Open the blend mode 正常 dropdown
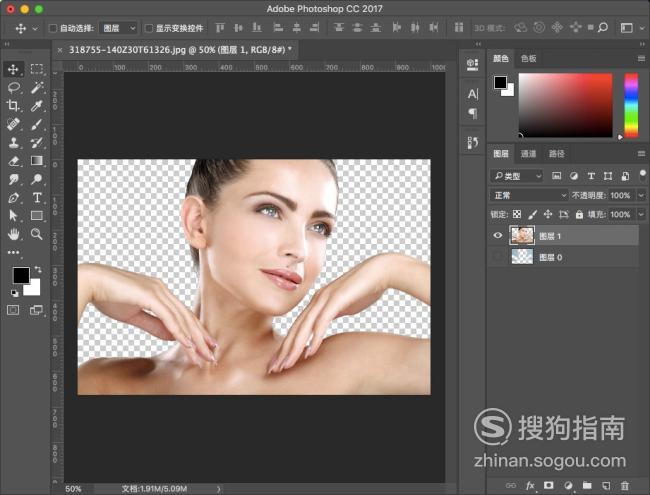650x495 pixels. pyautogui.click(x=530, y=195)
